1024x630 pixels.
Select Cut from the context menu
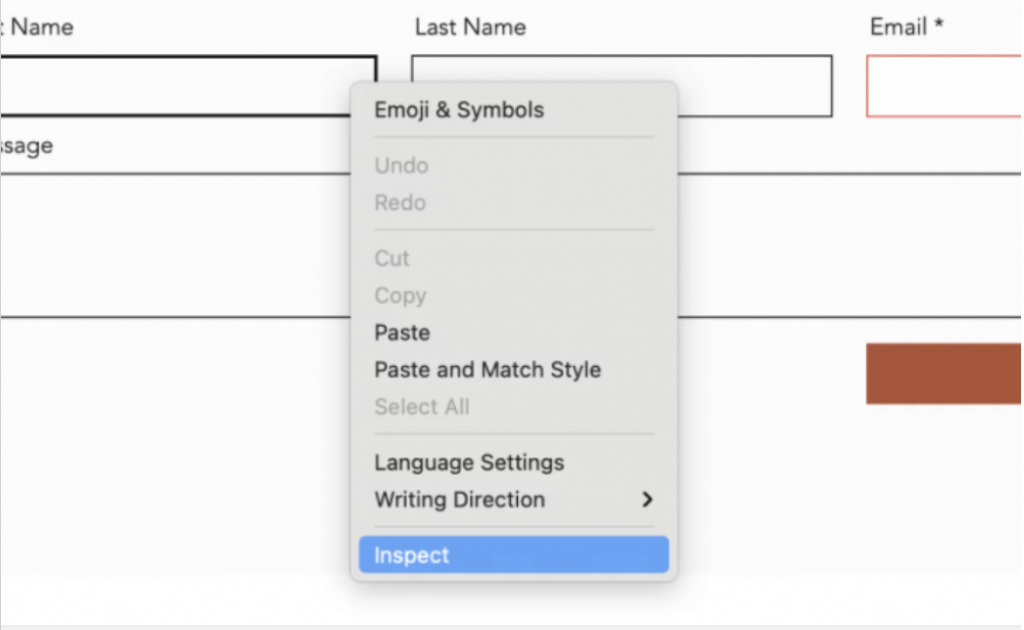(x=391, y=258)
